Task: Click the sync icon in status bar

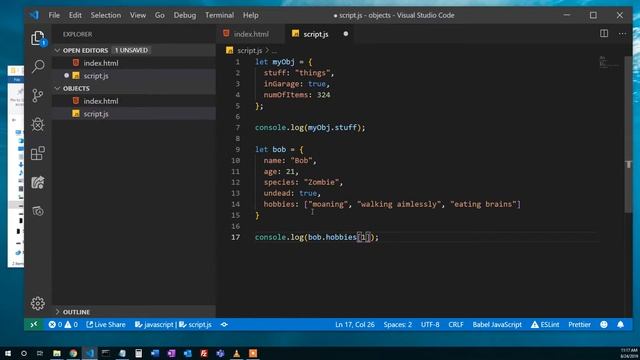Action: pos(224,324)
